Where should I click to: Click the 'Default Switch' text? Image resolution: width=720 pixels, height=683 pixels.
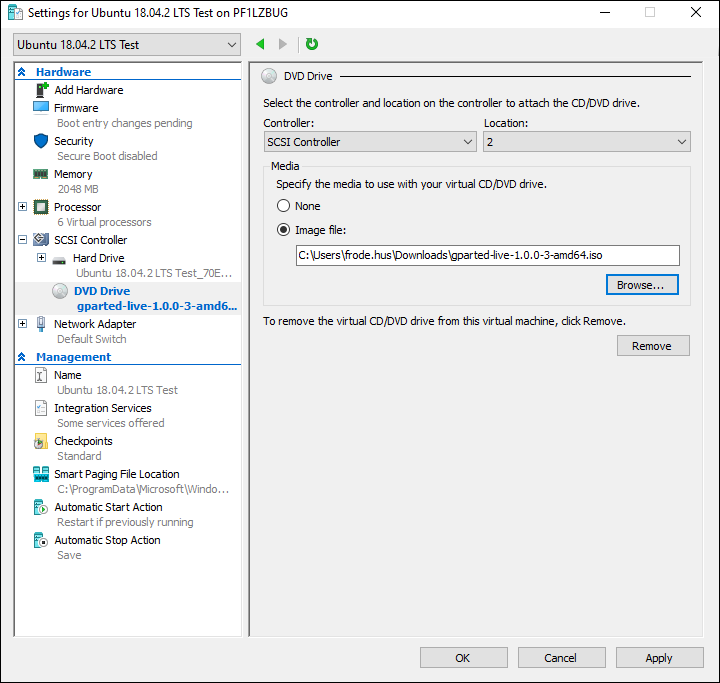pos(91,339)
